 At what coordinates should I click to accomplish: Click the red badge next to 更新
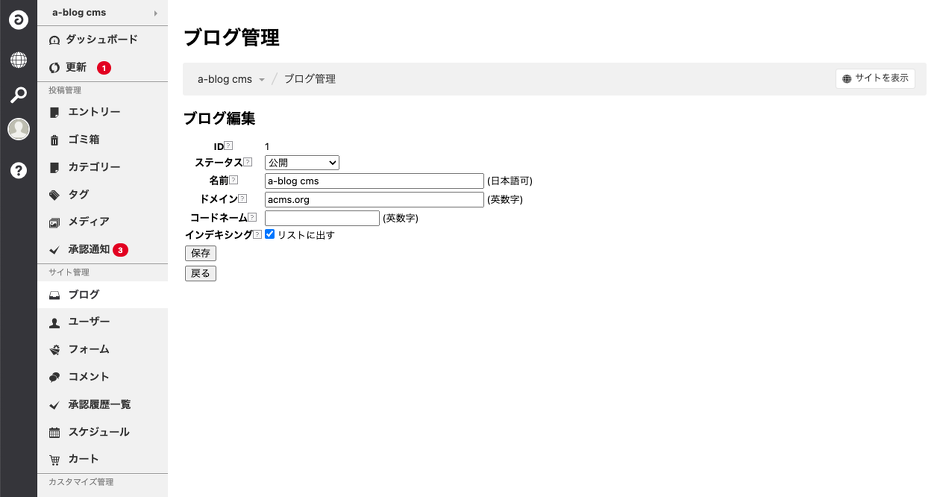point(104,68)
